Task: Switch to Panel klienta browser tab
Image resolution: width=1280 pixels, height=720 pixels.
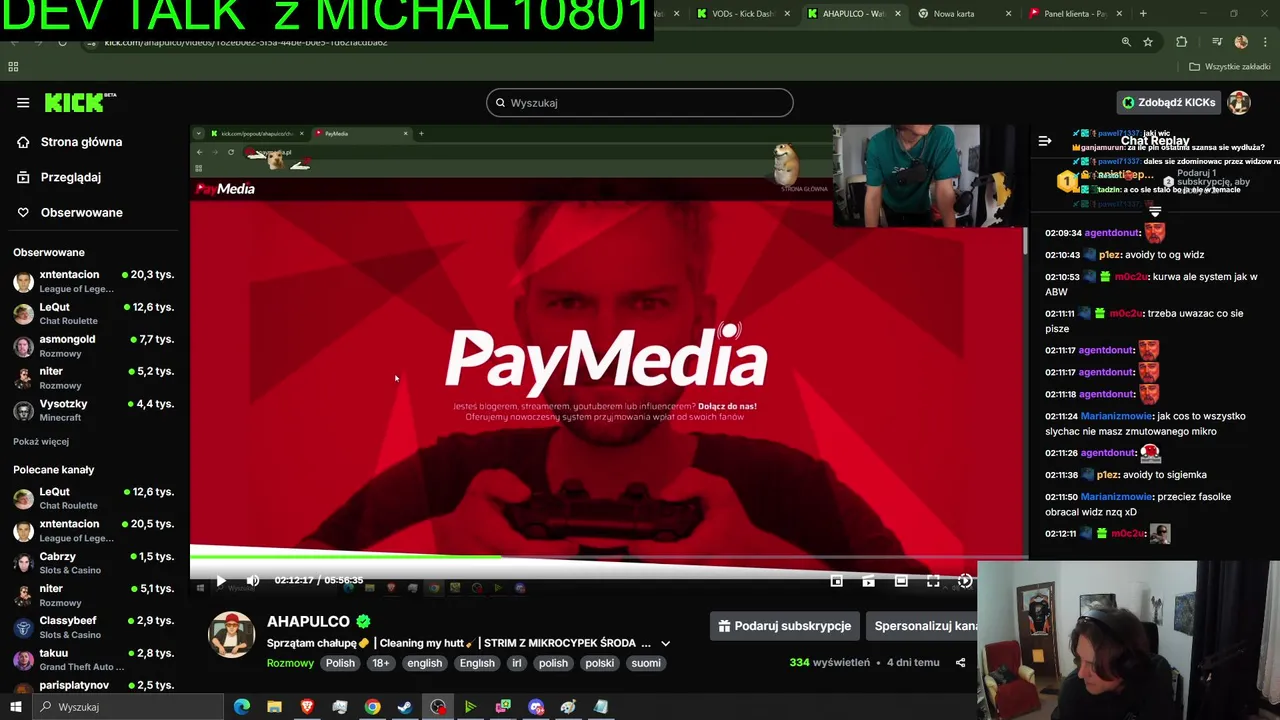Action: pyautogui.click(x=1074, y=14)
